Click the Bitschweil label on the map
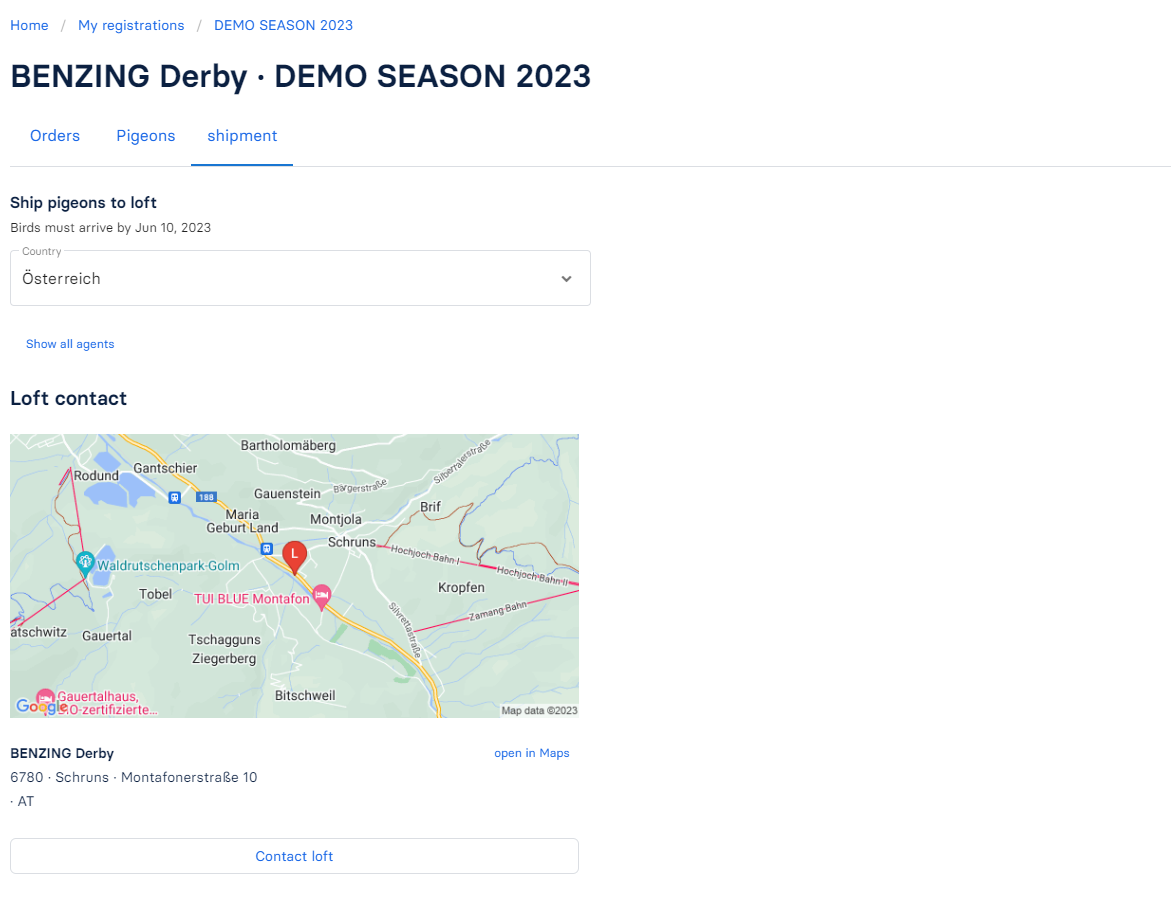Screen dimensions: 1172x897 (x=305, y=696)
